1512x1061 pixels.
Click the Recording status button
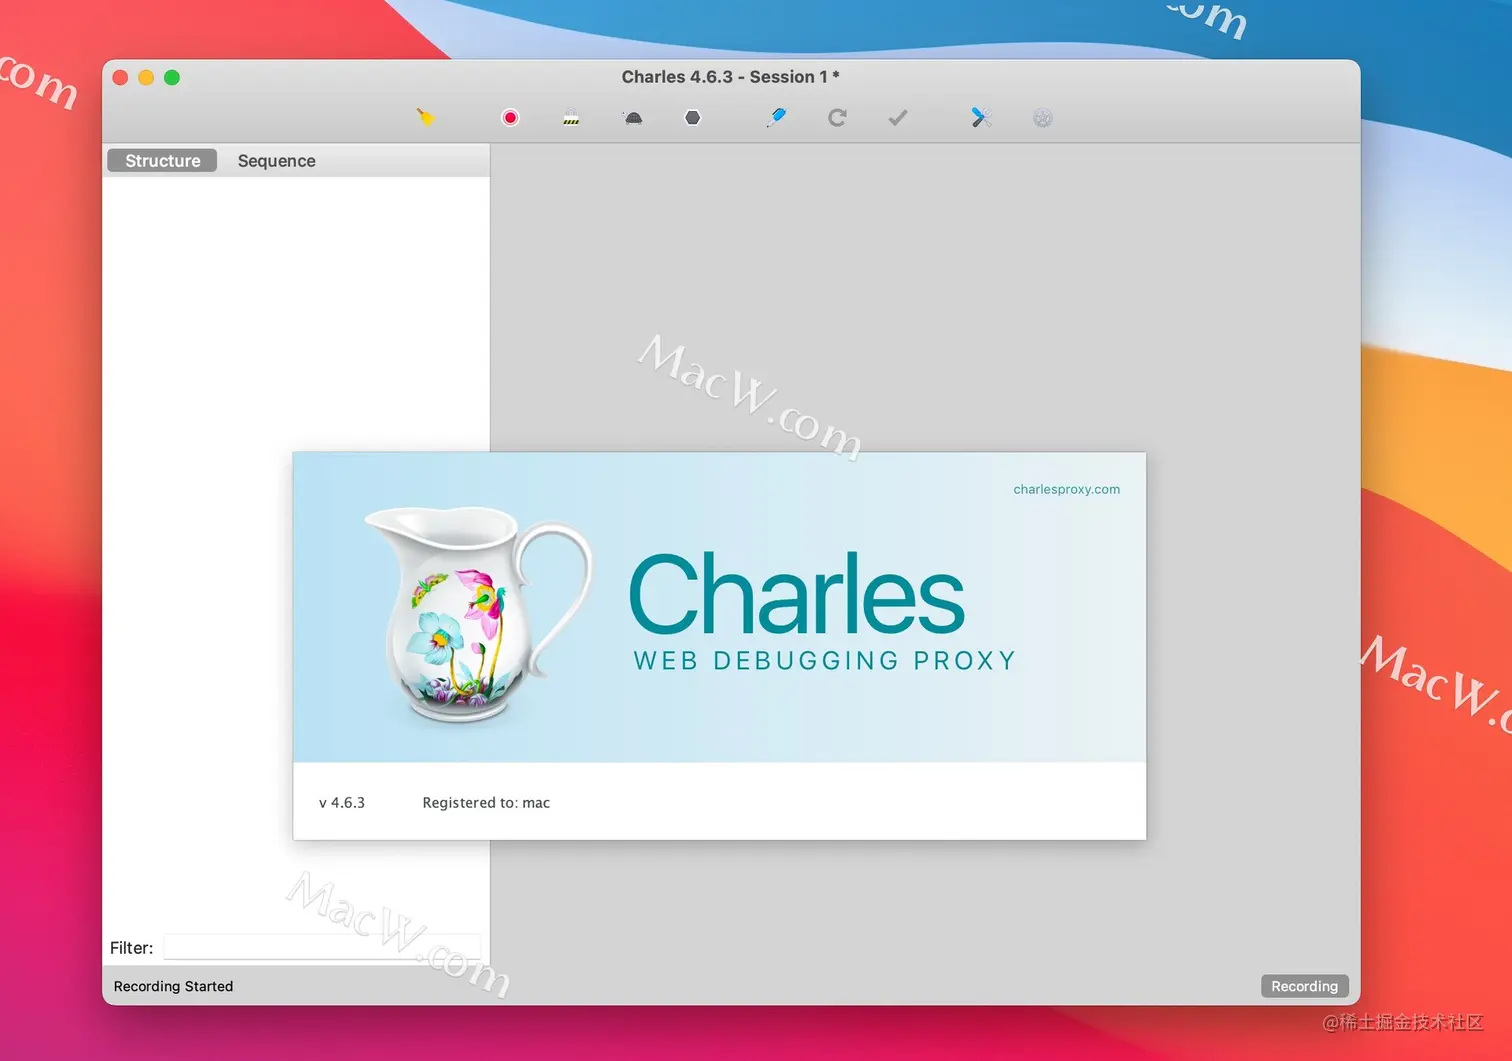click(1305, 986)
